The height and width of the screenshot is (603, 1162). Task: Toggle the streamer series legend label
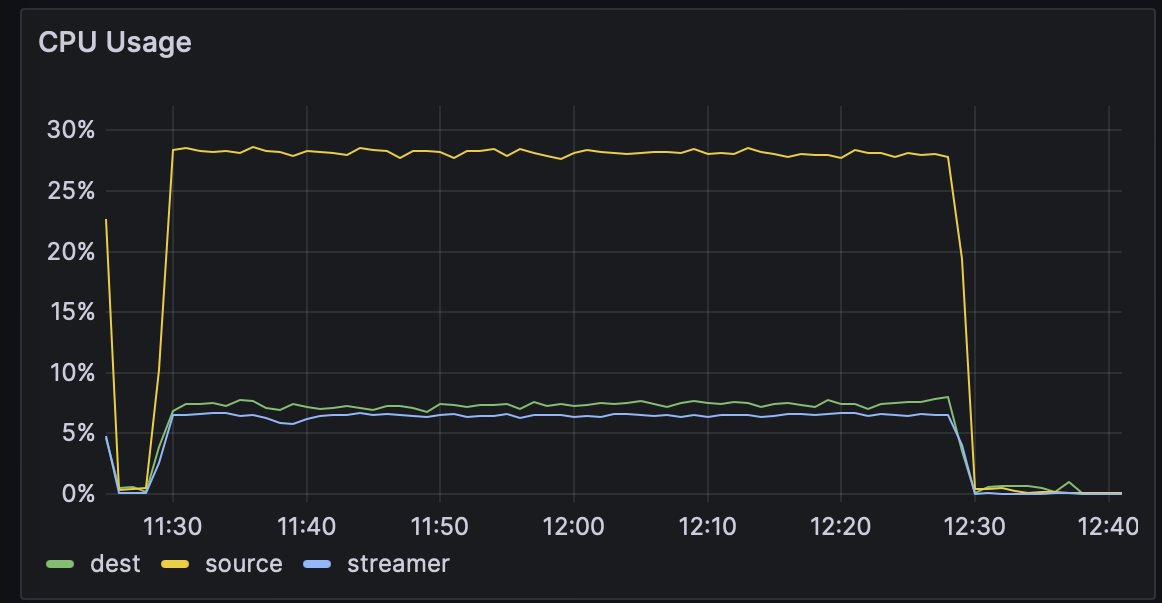398,564
